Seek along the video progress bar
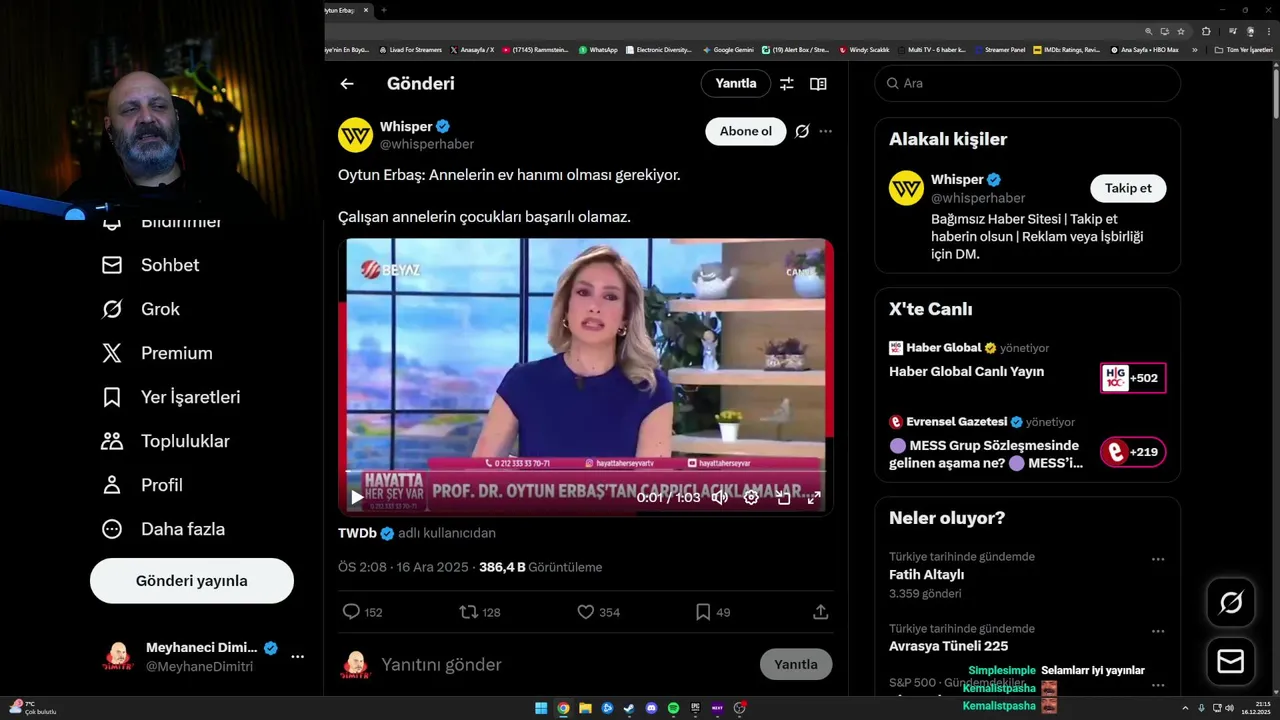Screen dimensions: 1280x720 (x=586, y=471)
